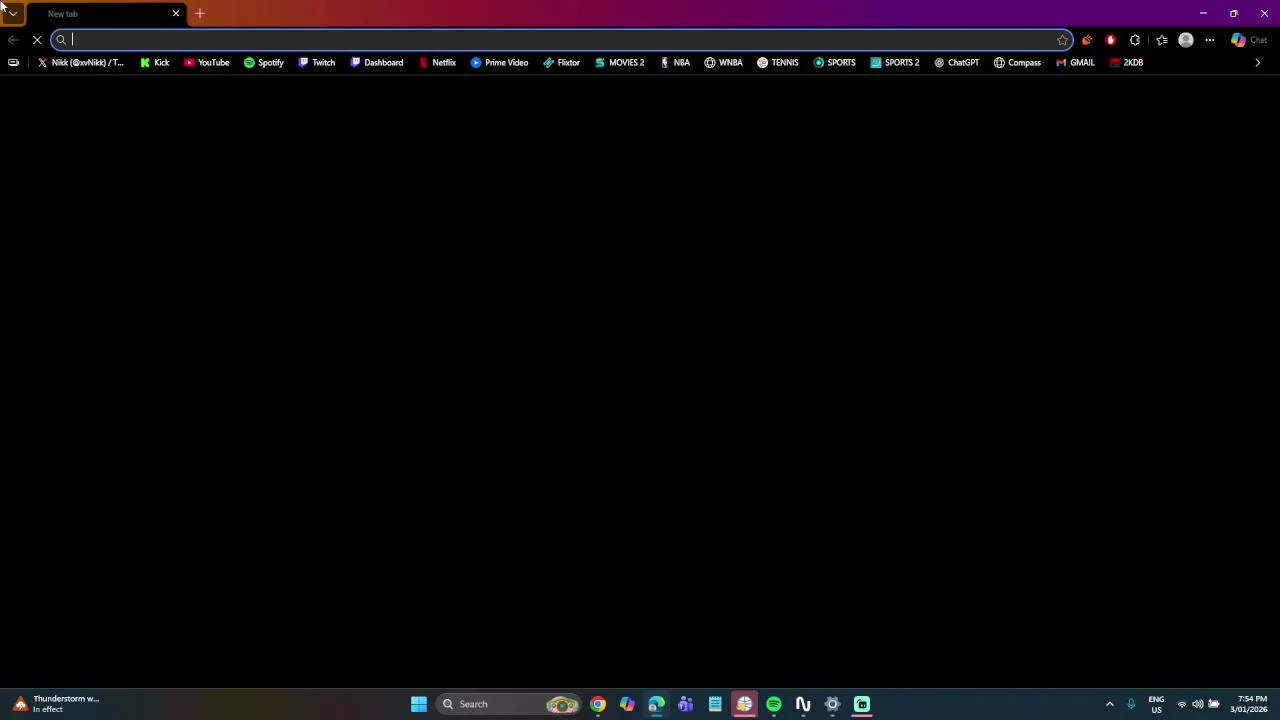Screen dimensions: 1280x720
Task: Open Settings and more menu
Action: click(x=1210, y=40)
